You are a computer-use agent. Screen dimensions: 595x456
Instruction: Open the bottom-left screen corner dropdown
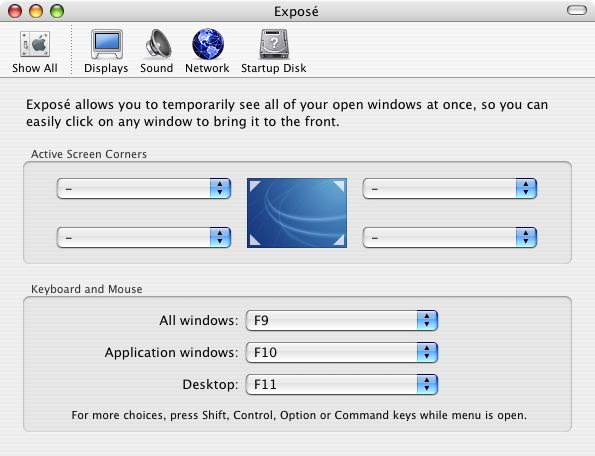pos(144,238)
